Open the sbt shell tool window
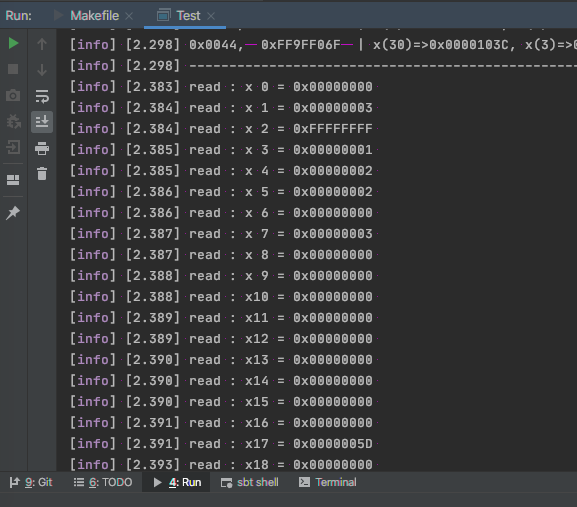This screenshot has width=577, height=507. coord(249,482)
